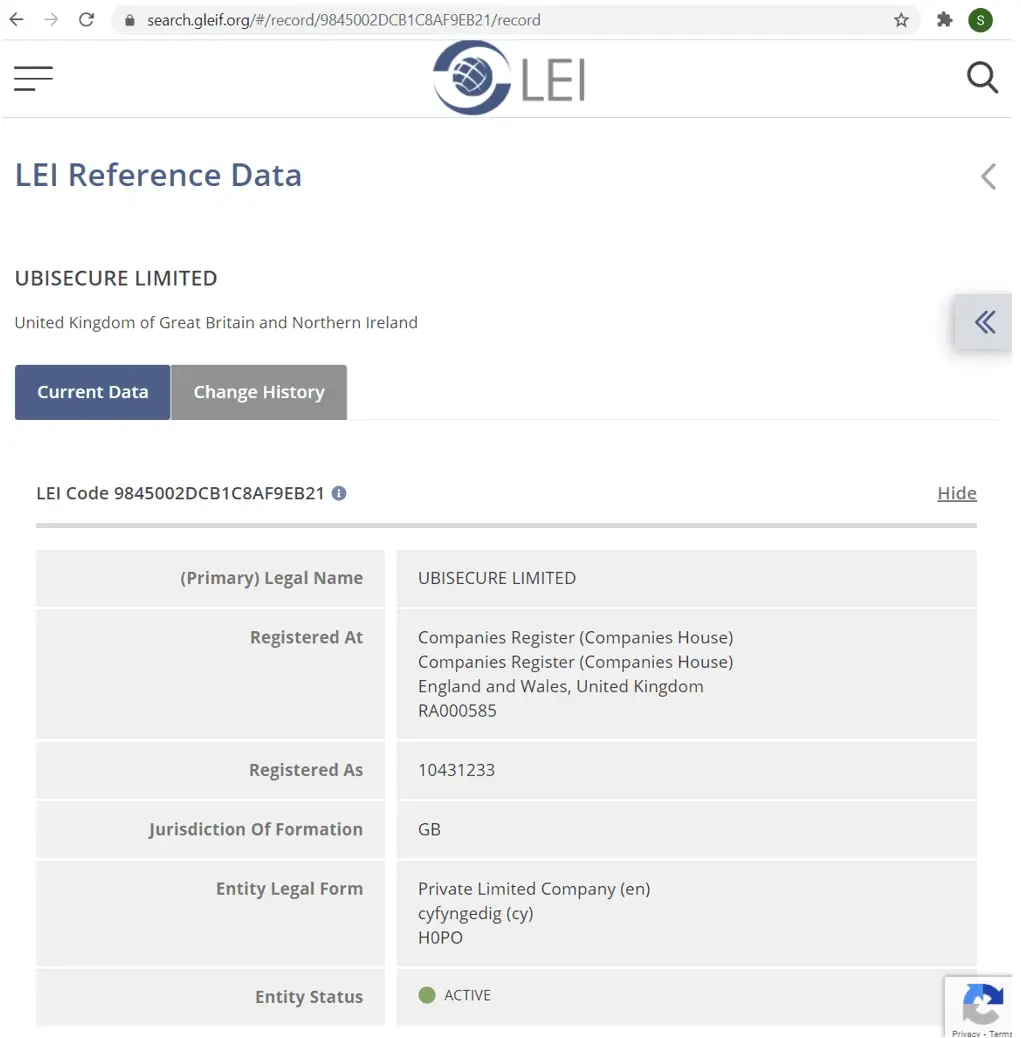Click the Jurisdiction Of Formation label
Screen dimensions: 1021x1038
click(x=256, y=829)
